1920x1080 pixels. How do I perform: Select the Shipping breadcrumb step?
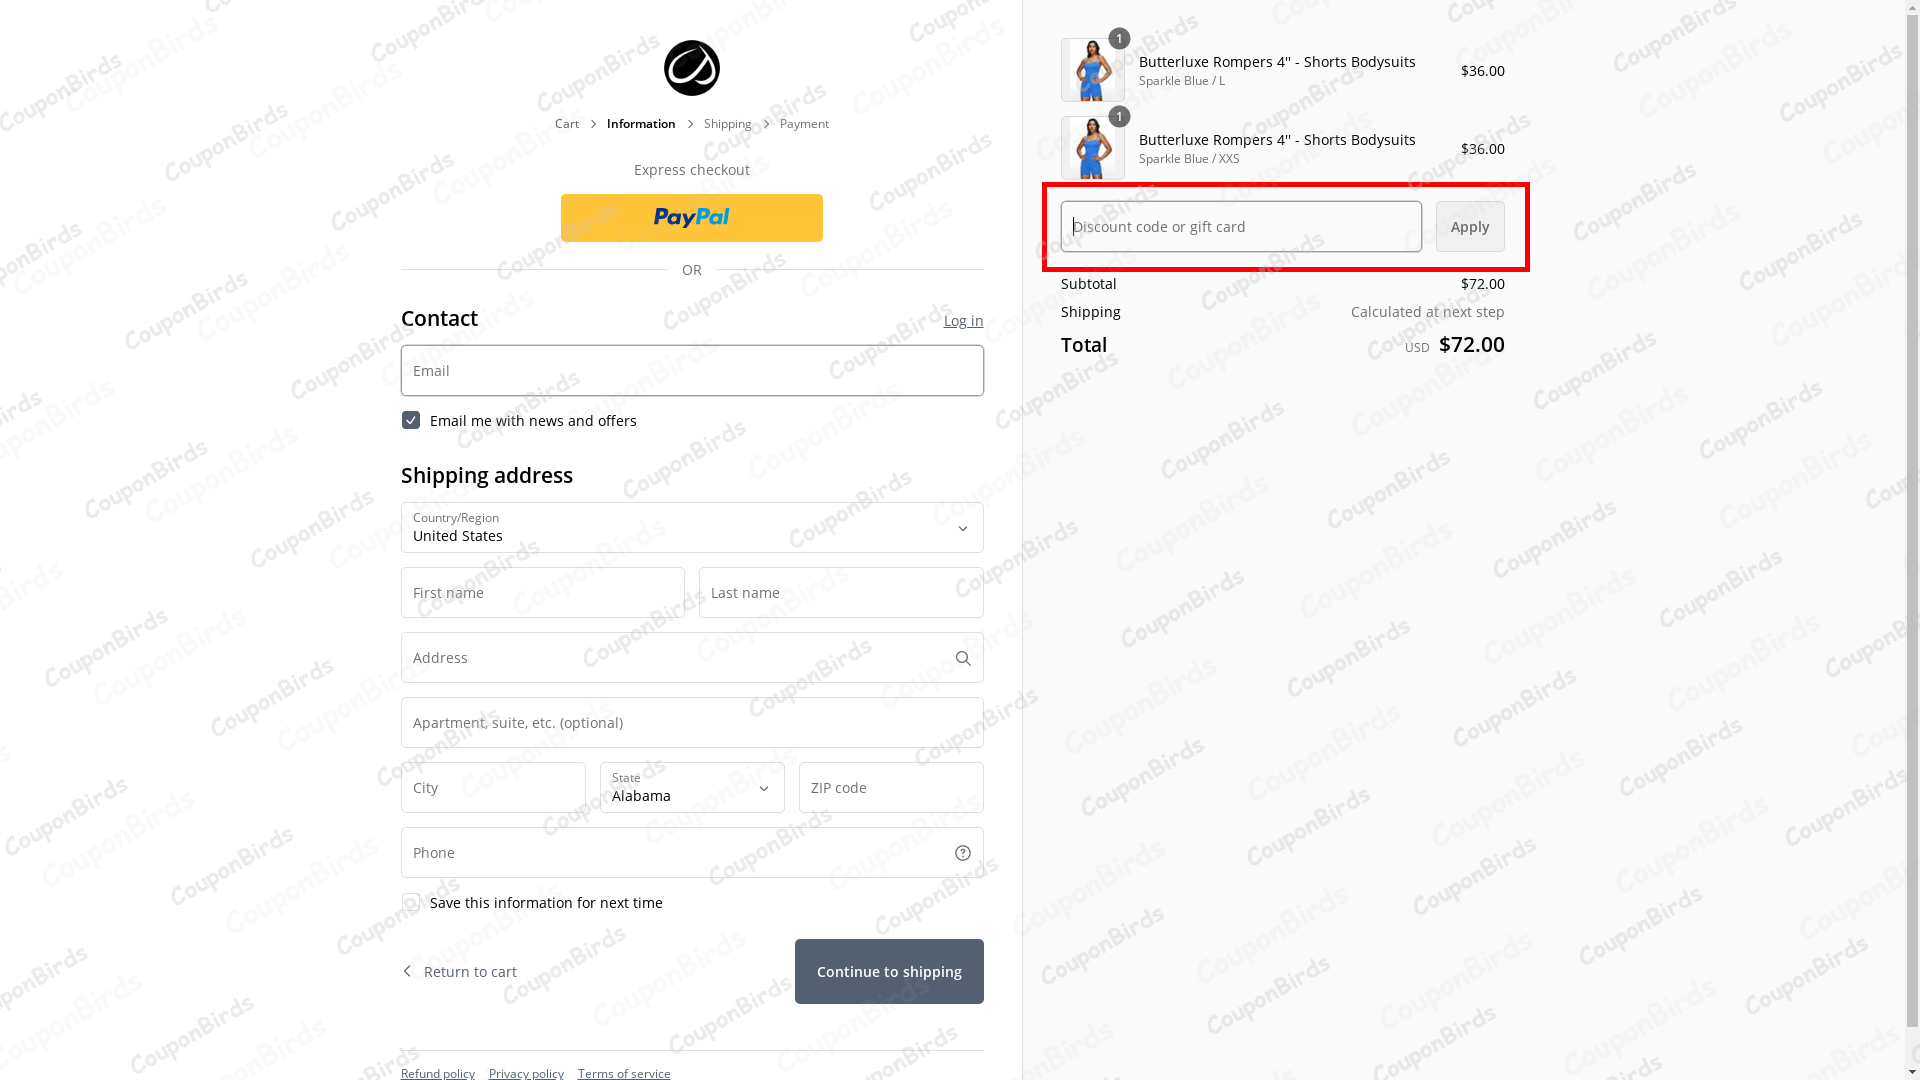coord(727,123)
